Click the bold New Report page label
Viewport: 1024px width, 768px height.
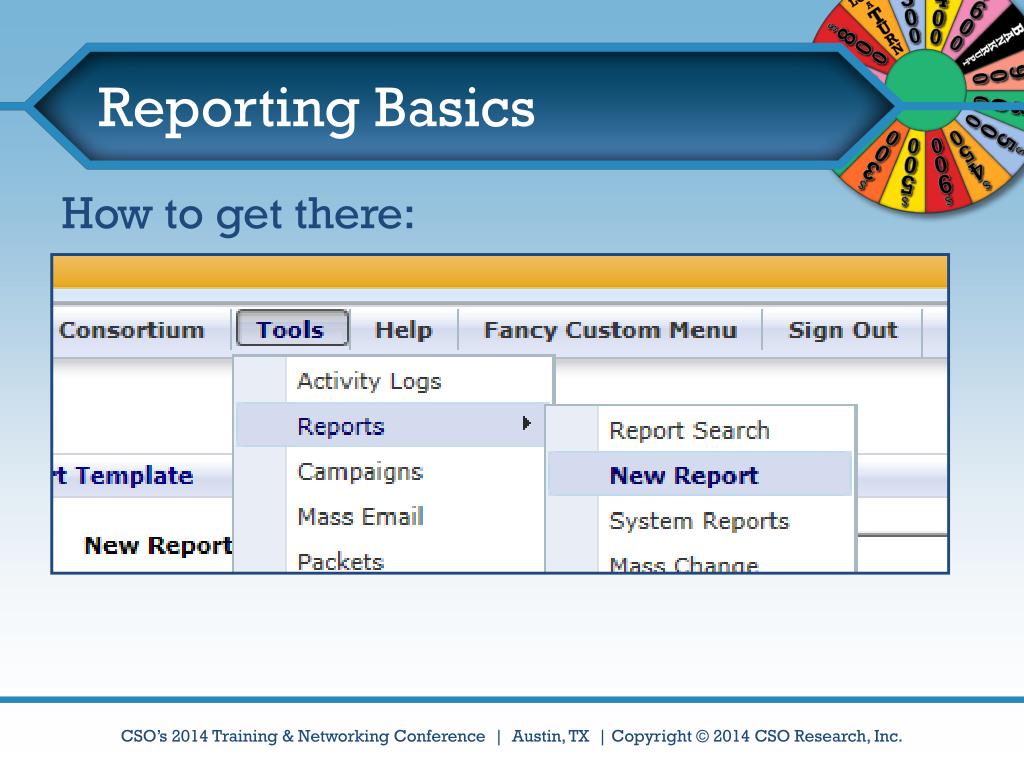coord(158,545)
